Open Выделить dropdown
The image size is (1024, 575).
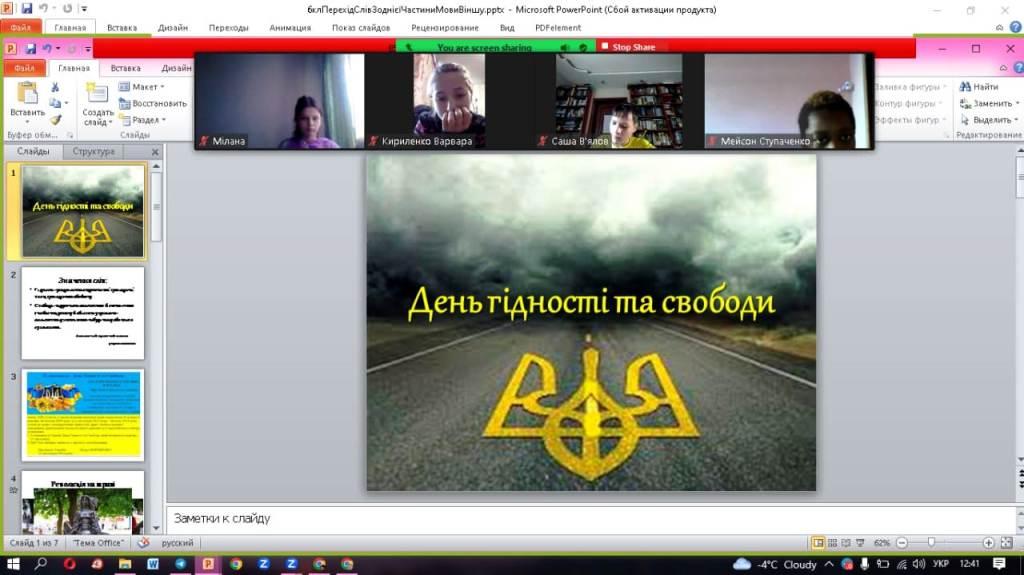(x=989, y=120)
